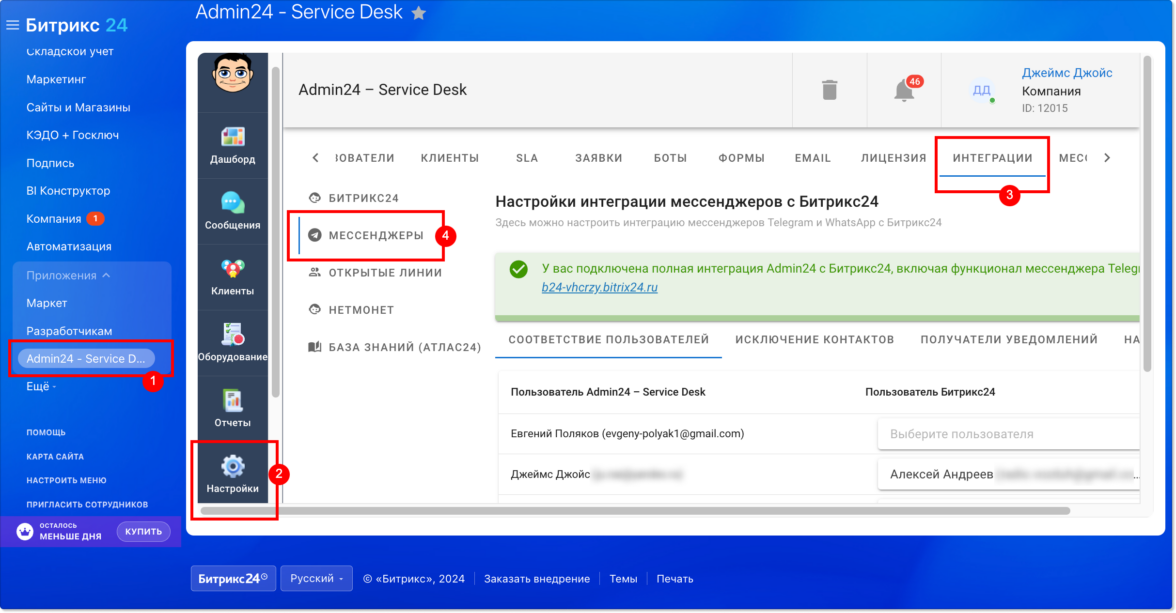This screenshot has width=1176, height=613.
Task: Click the horizontal scrollbar under the table
Action: coord(636,511)
